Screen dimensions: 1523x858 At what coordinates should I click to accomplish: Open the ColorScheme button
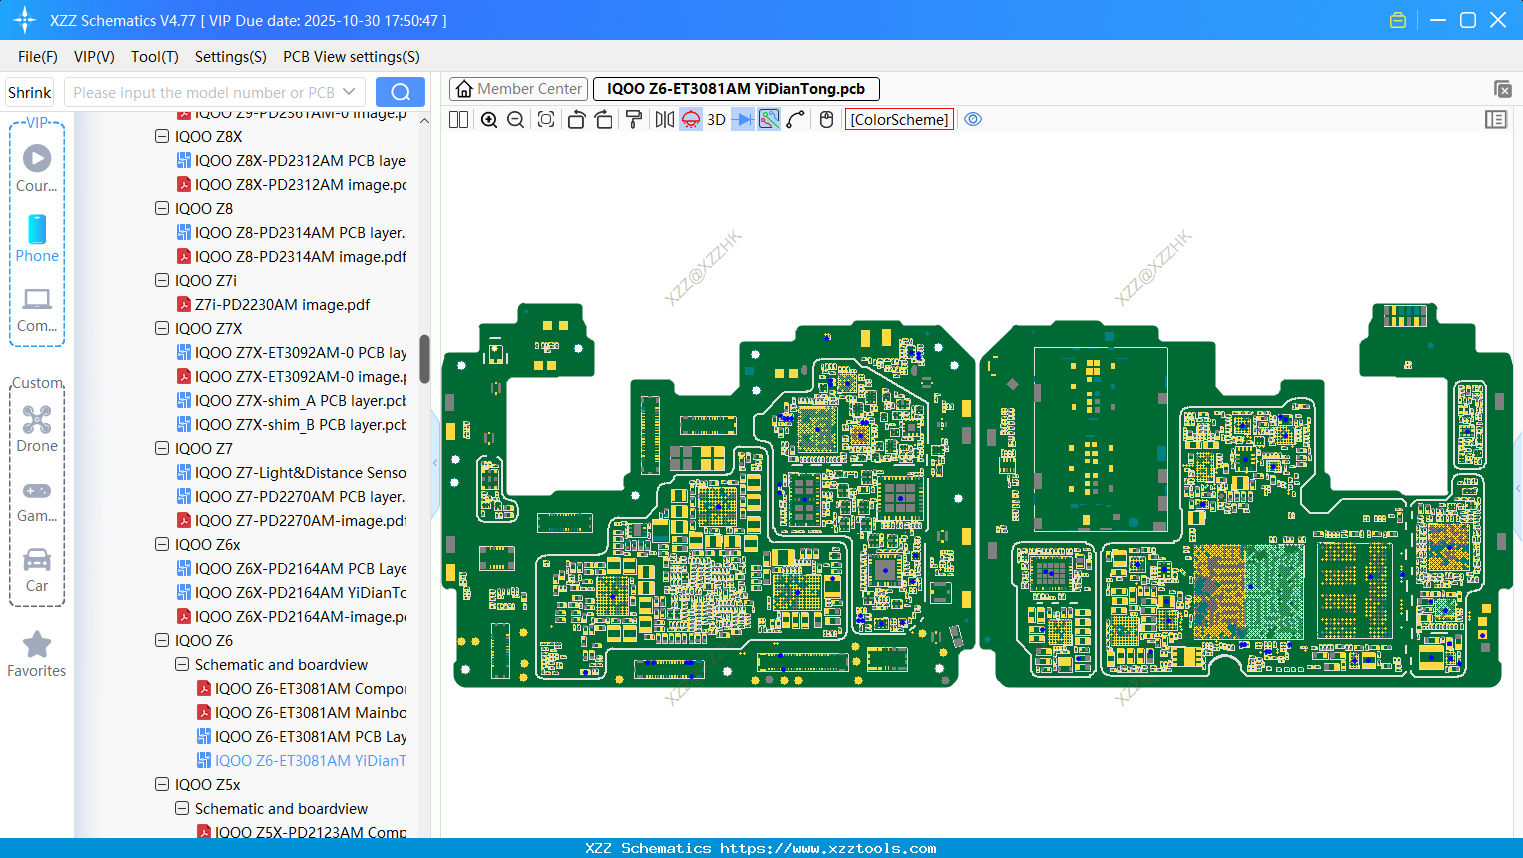[899, 120]
